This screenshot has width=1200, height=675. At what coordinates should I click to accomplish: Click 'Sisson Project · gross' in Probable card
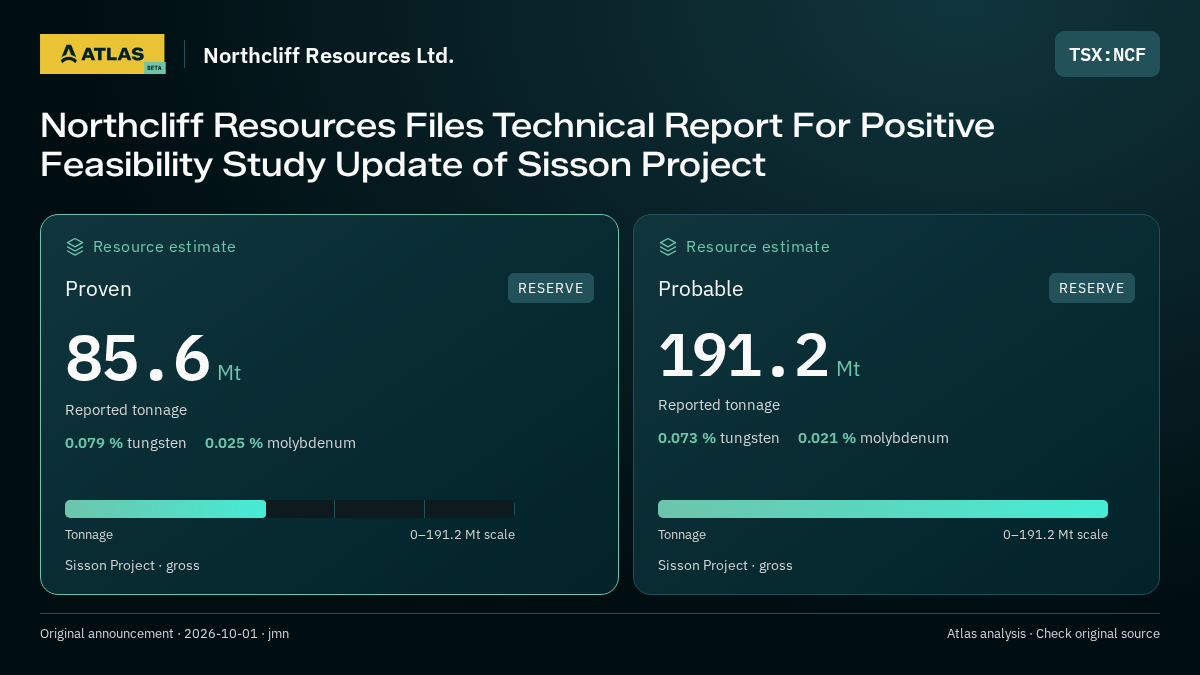[725, 566]
